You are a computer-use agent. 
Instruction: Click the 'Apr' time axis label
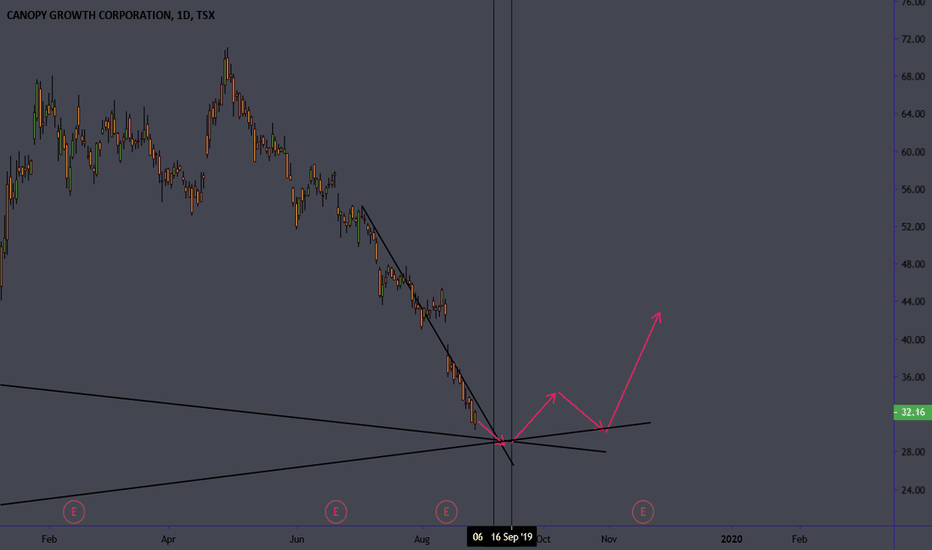(168, 539)
